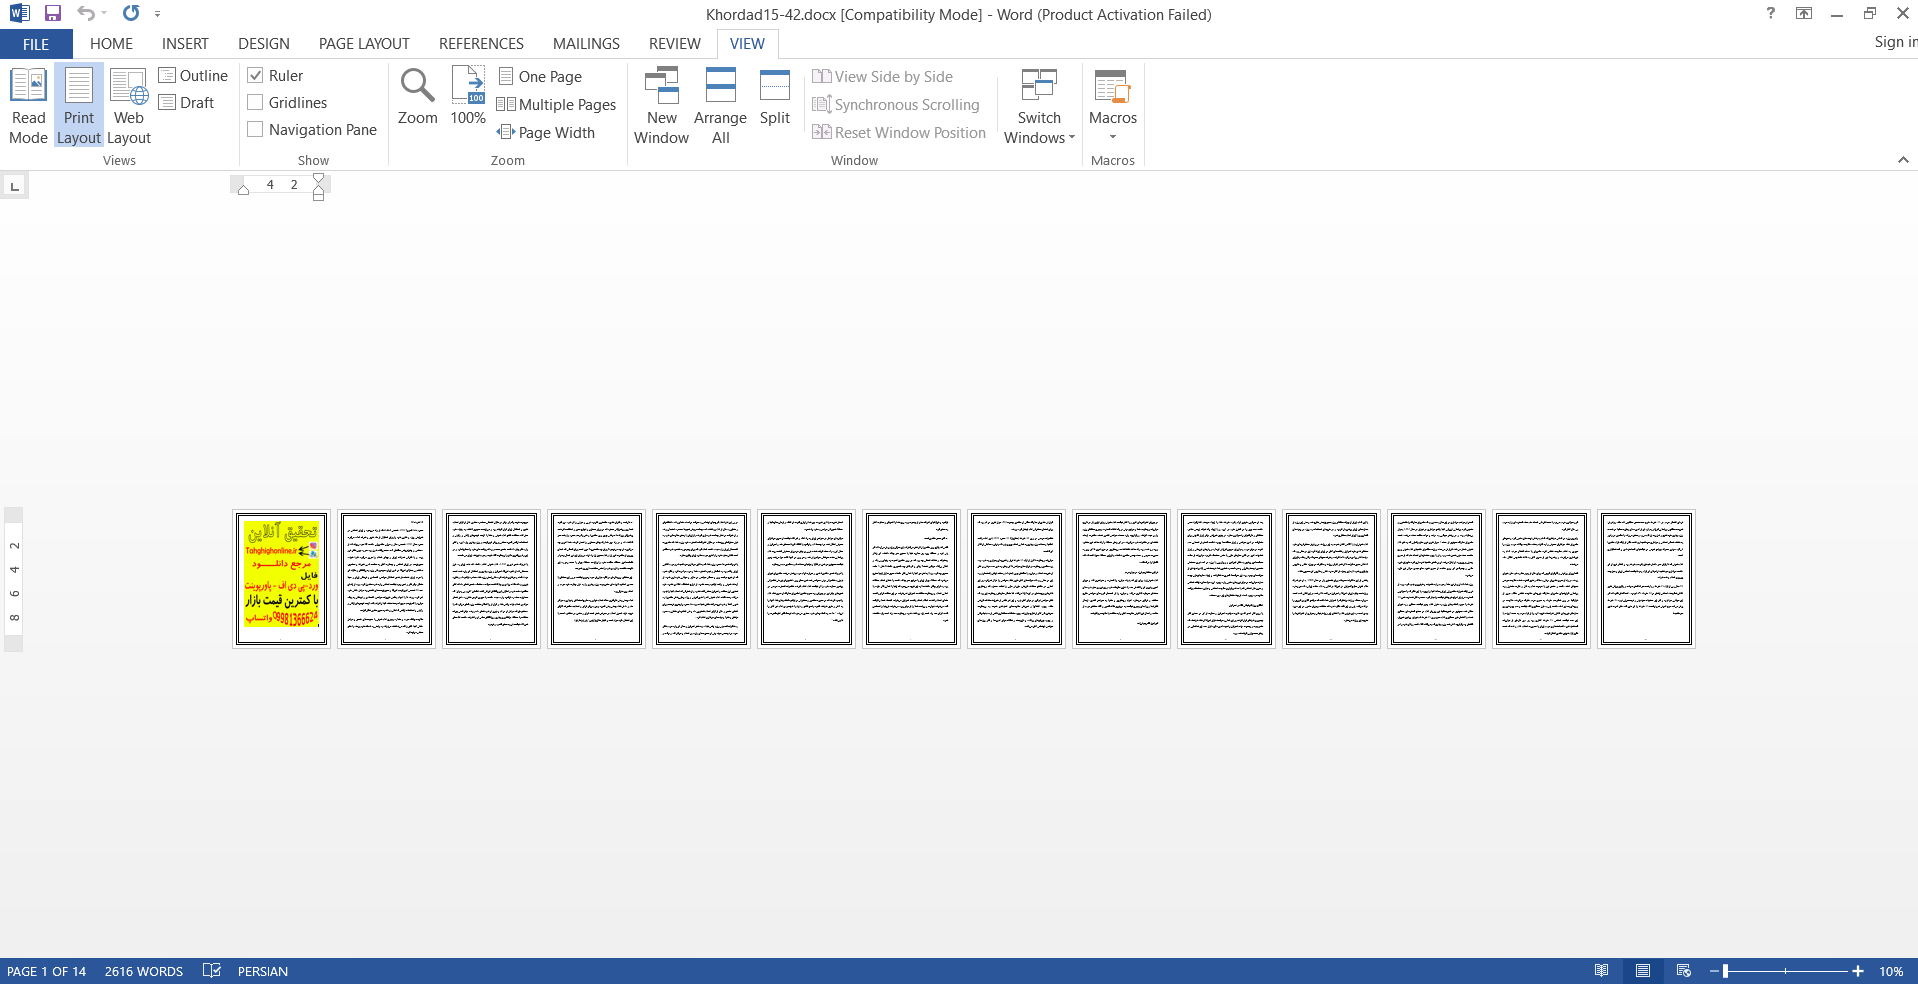The width and height of the screenshot is (1918, 984).
Task: Show Multiple Pages view
Action: pos(557,105)
